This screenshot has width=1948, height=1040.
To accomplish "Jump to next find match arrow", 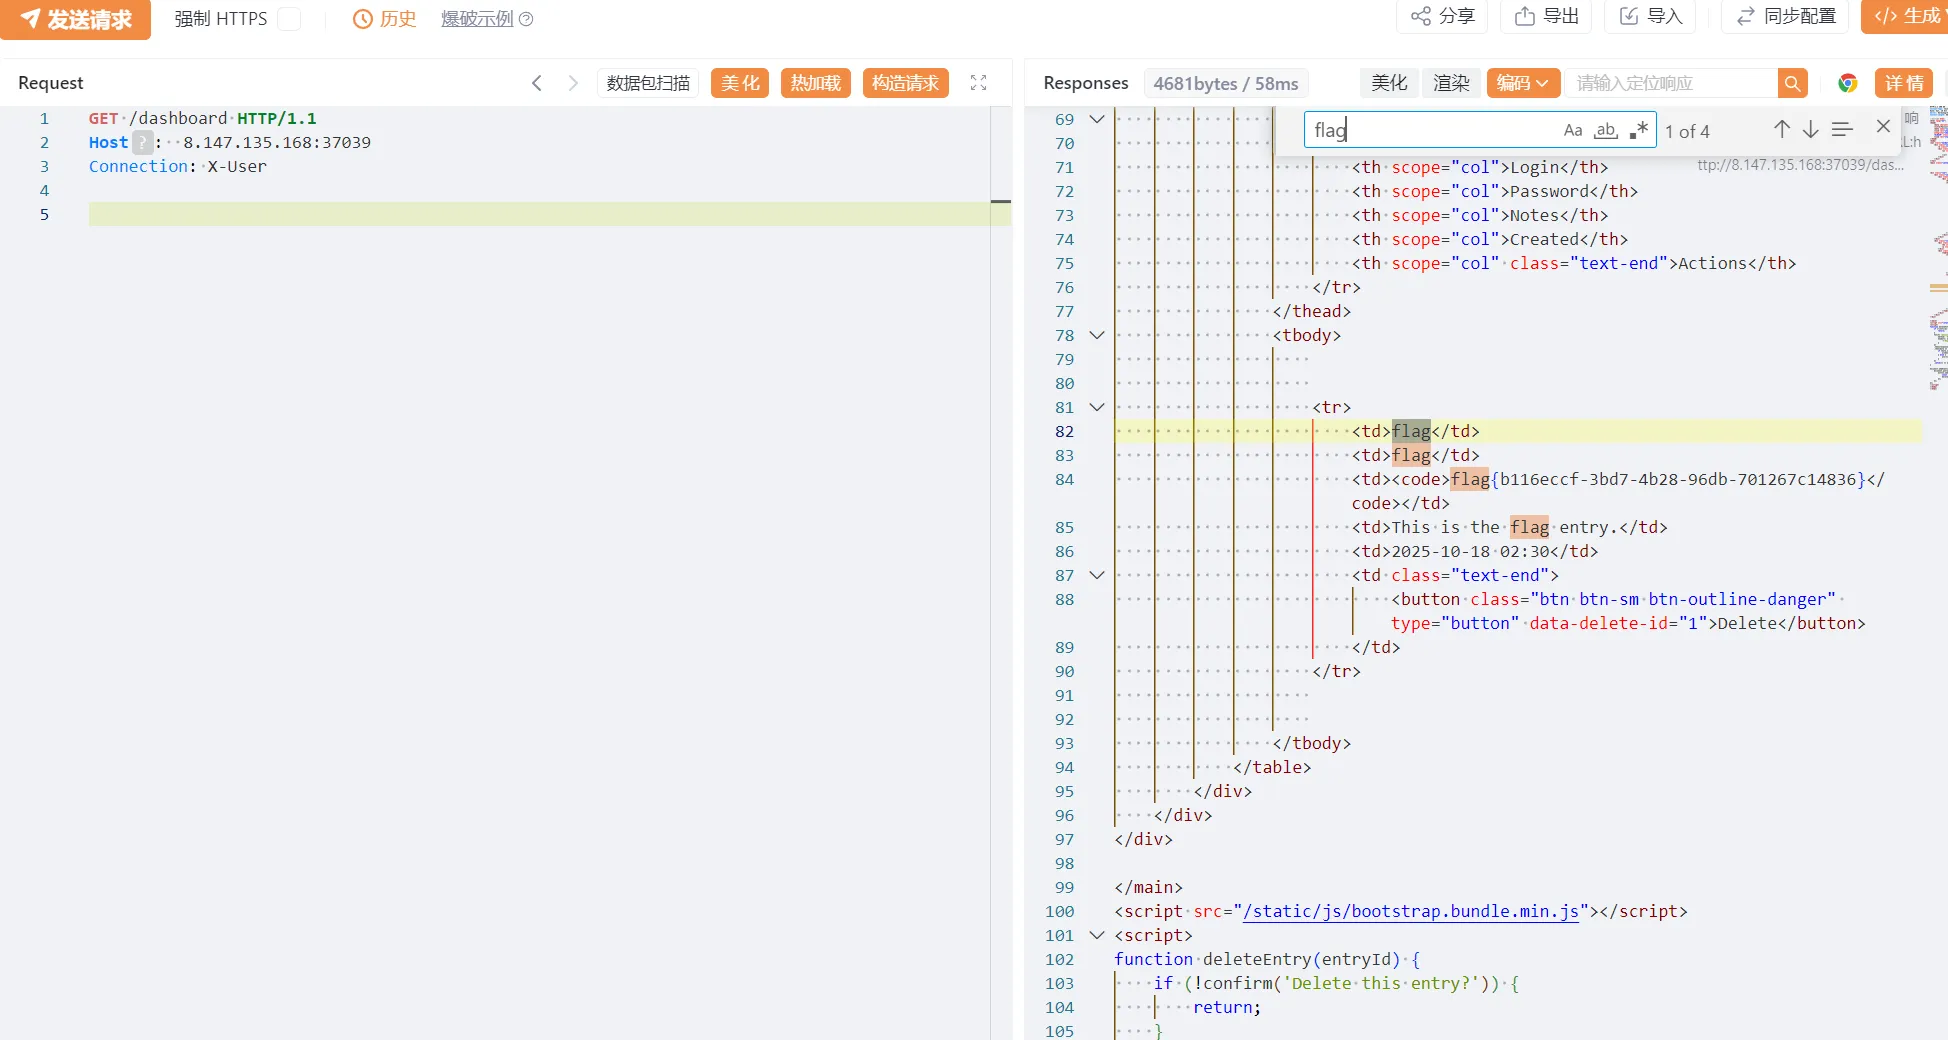I will click(x=1810, y=129).
